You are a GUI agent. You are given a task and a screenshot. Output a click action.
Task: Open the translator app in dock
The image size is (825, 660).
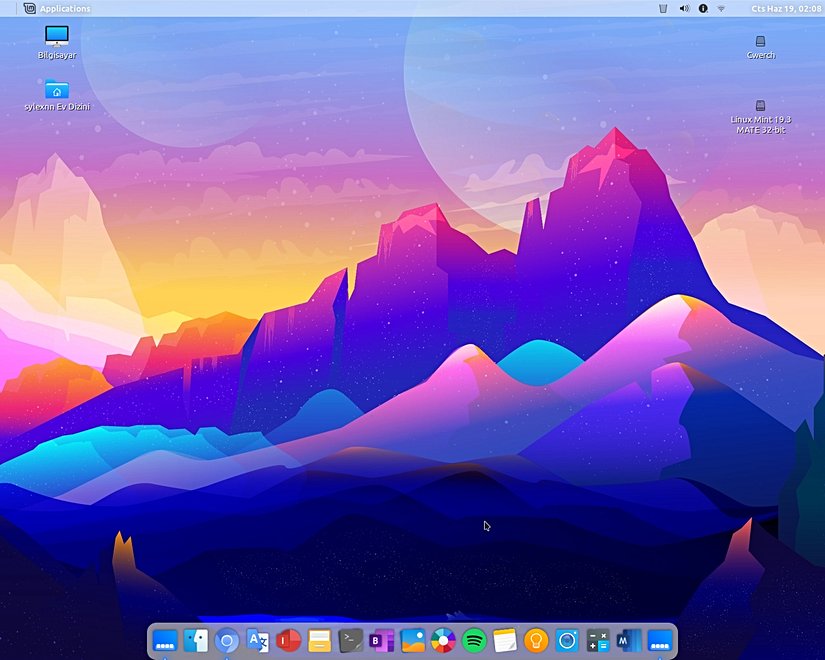tap(257, 640)
